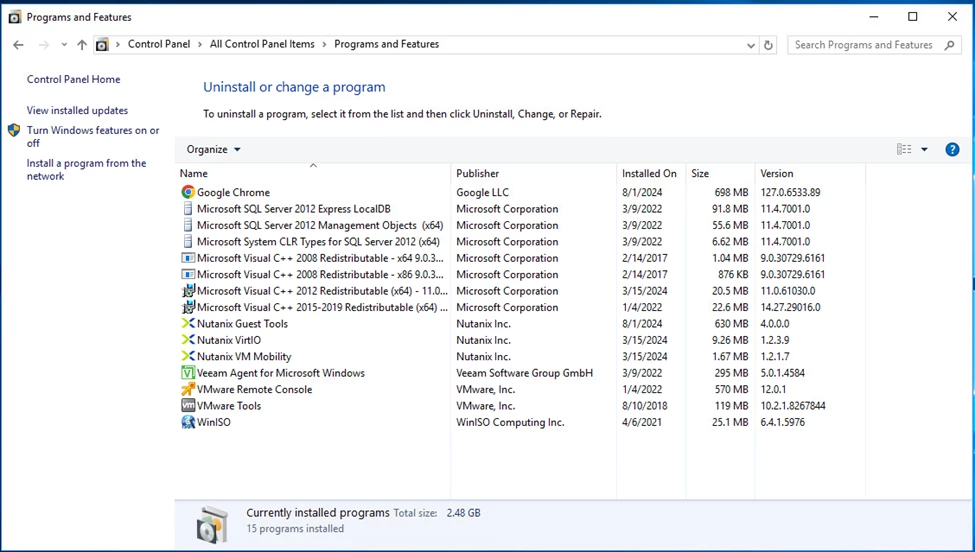
Task: Open the view options dropdown arrow
Action: click(x=924, y=149)
